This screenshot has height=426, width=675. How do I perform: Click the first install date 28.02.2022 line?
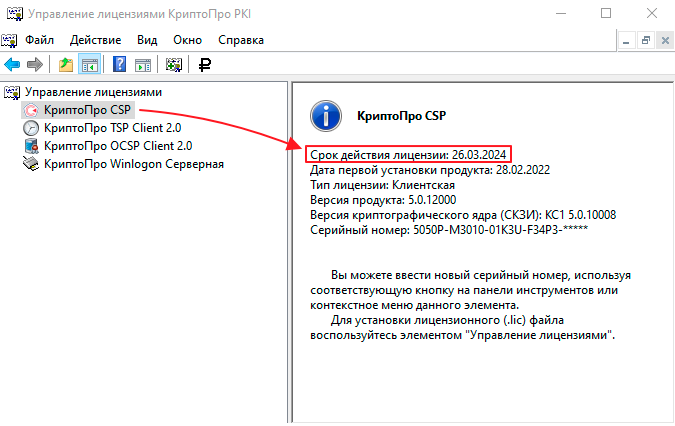coord(430,170)
